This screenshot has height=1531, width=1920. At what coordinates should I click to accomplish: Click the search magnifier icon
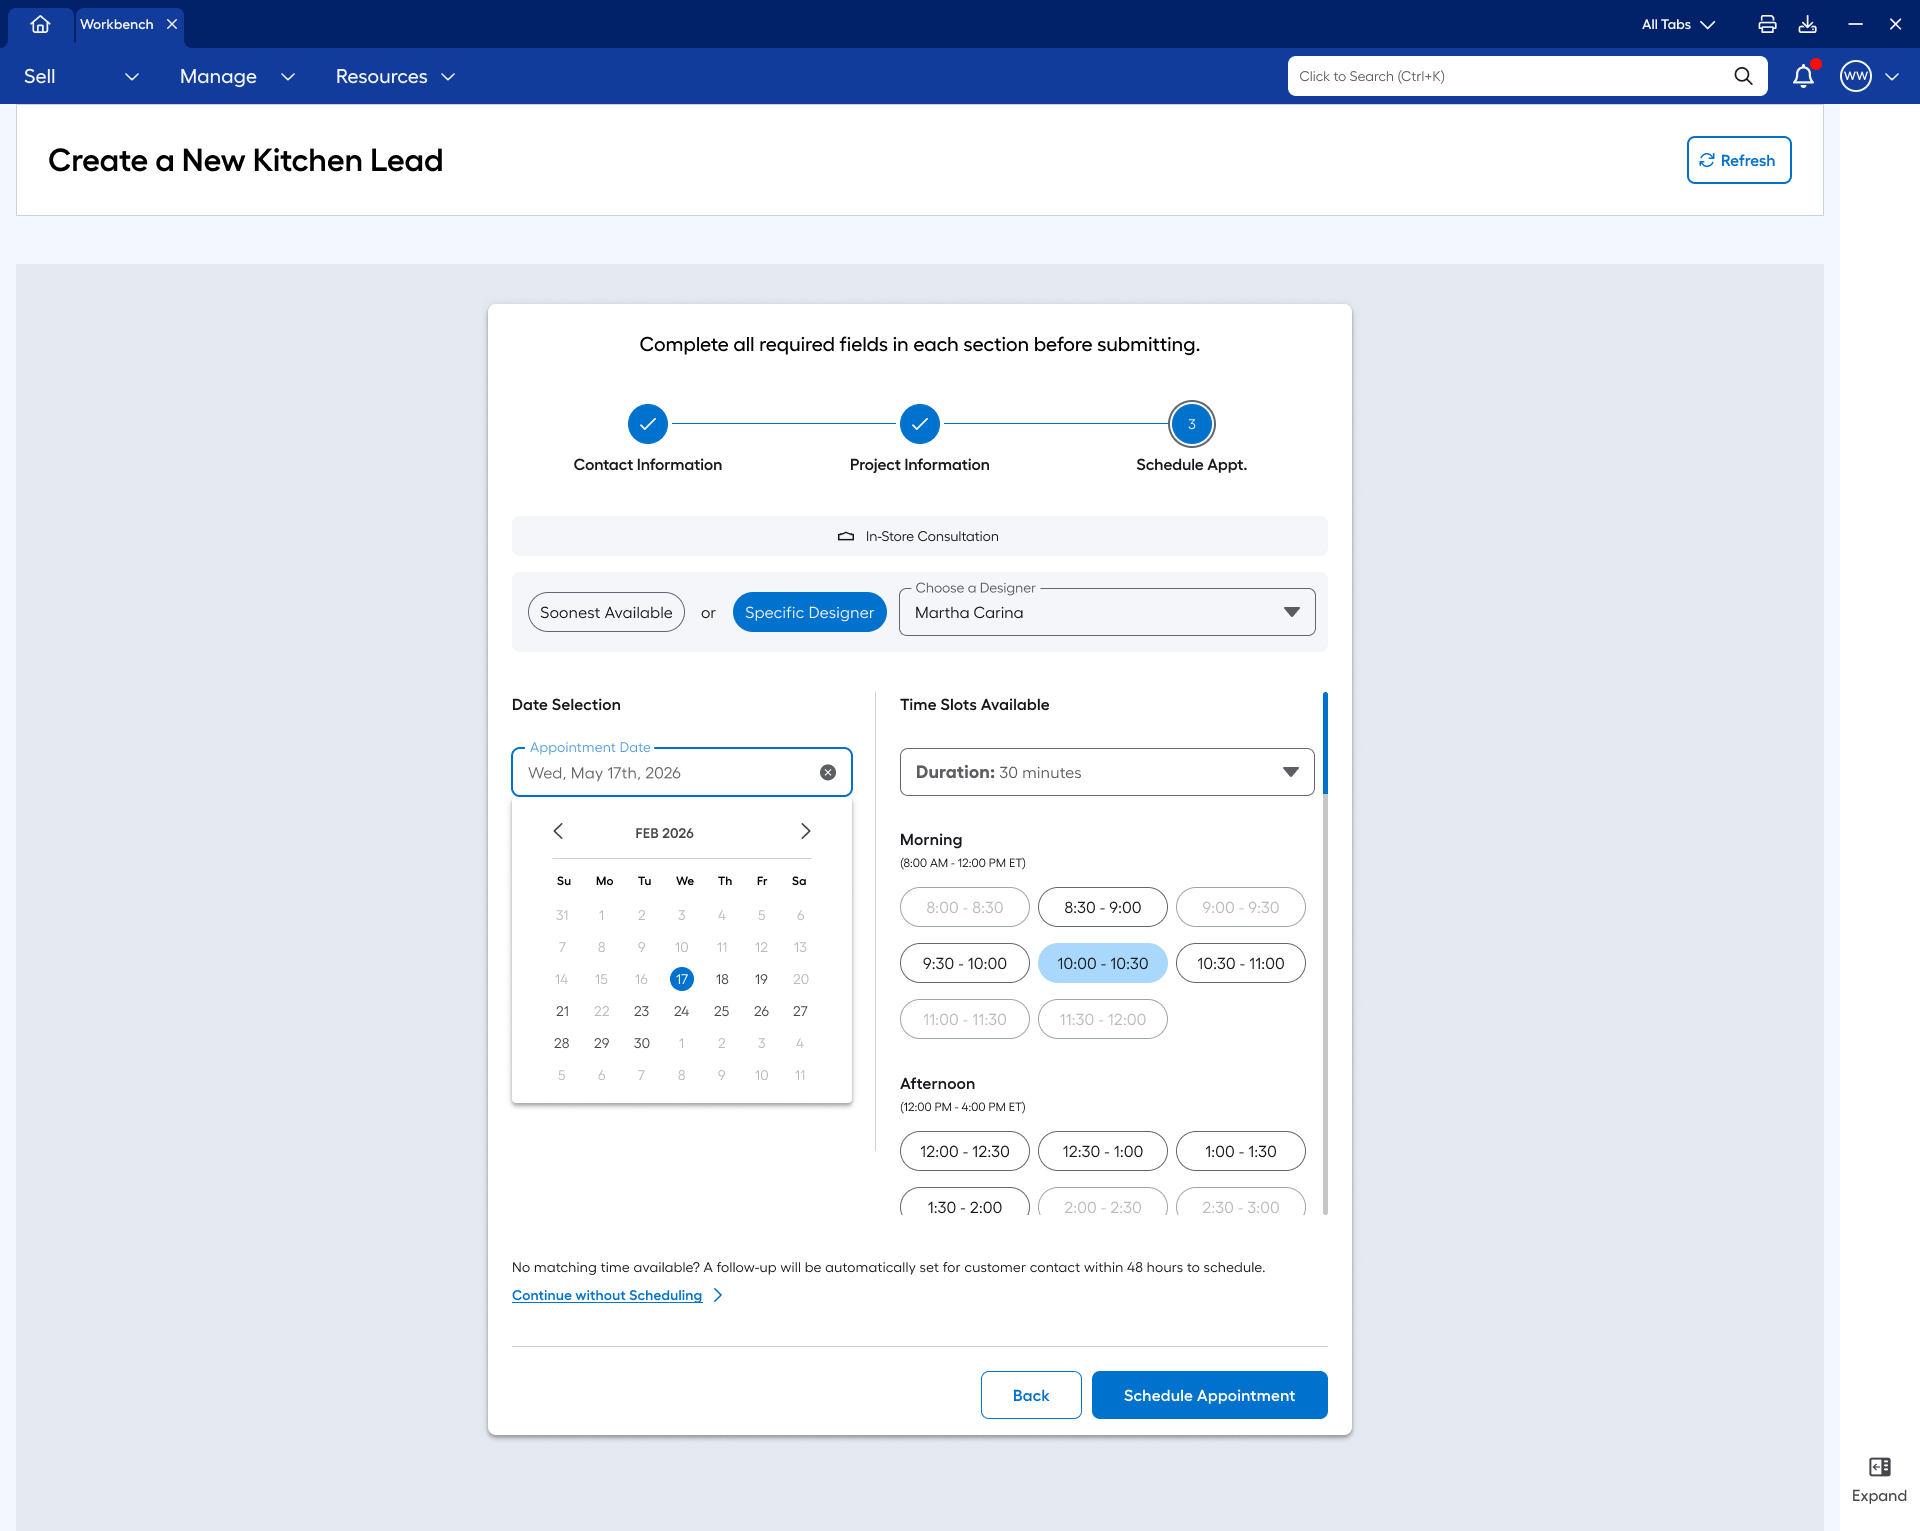click(1743, 76)
